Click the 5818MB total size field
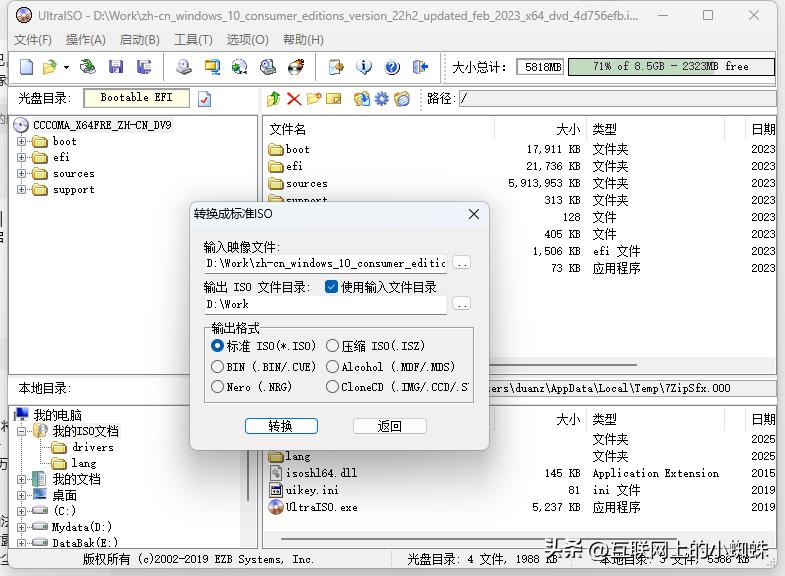 [541, 67]
